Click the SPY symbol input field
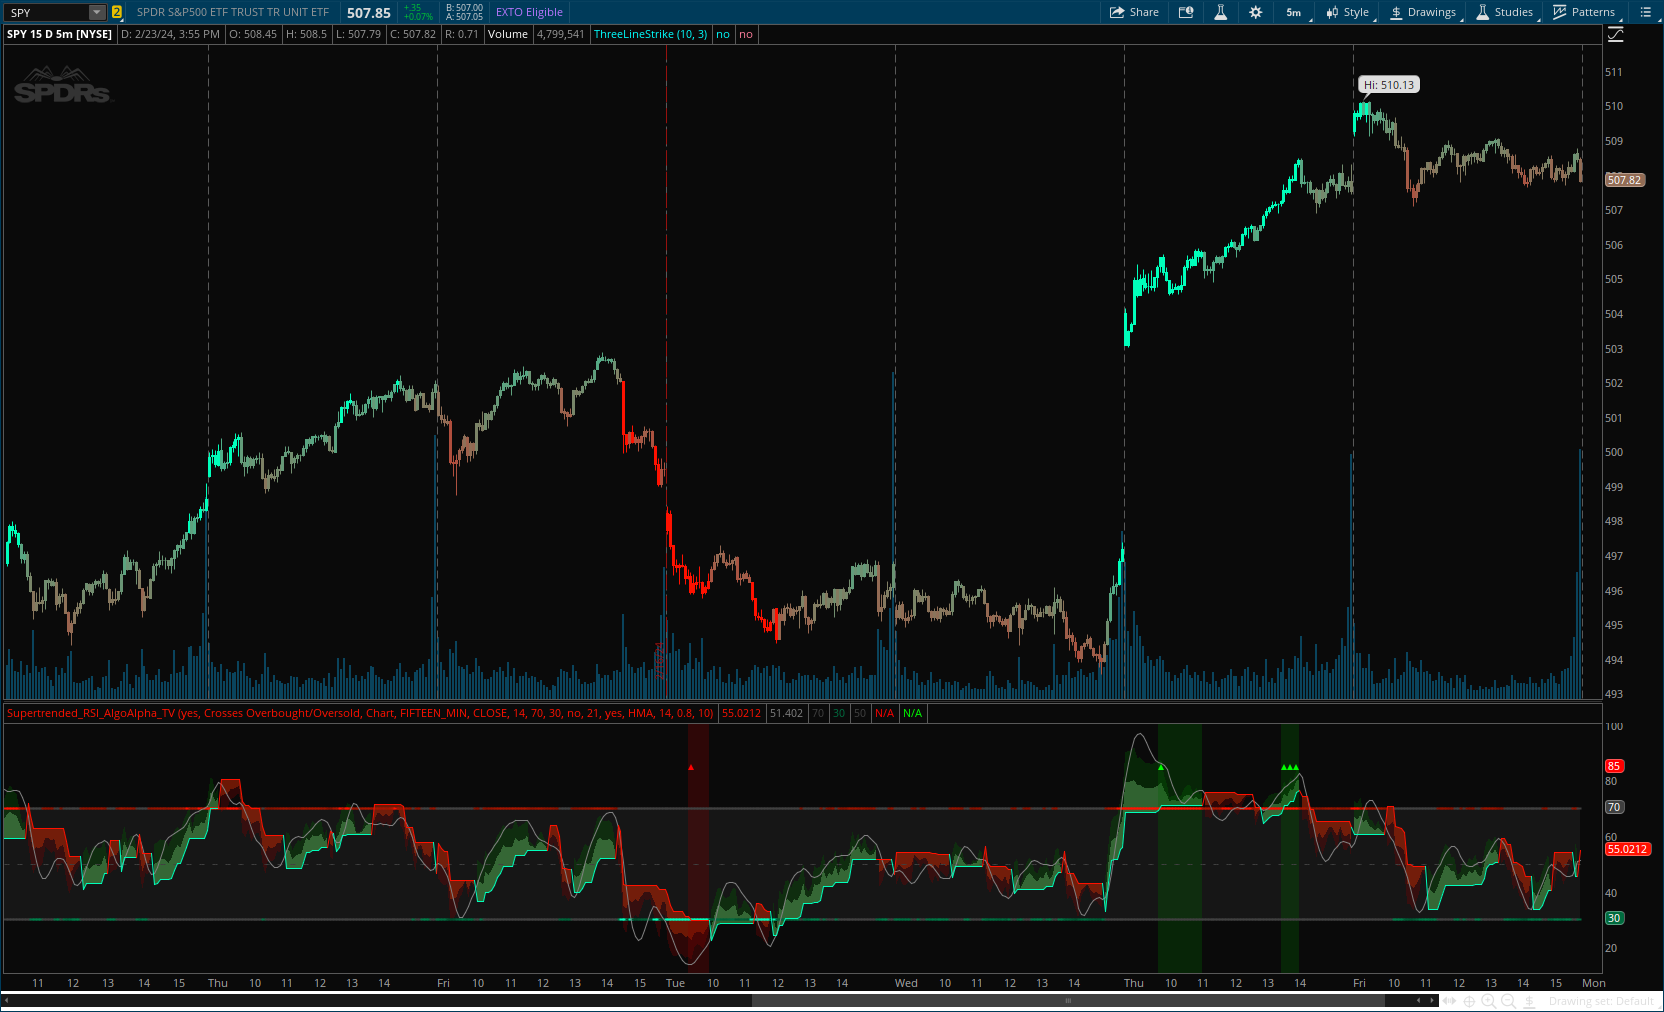1664x1012 pixels. (46, 12)
